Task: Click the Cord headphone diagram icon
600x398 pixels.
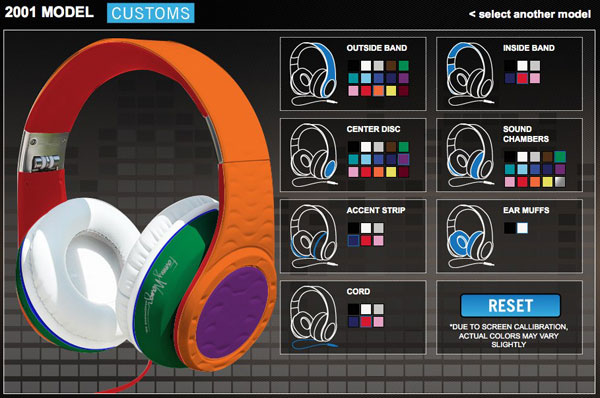Action: click(x=314, y=317)
